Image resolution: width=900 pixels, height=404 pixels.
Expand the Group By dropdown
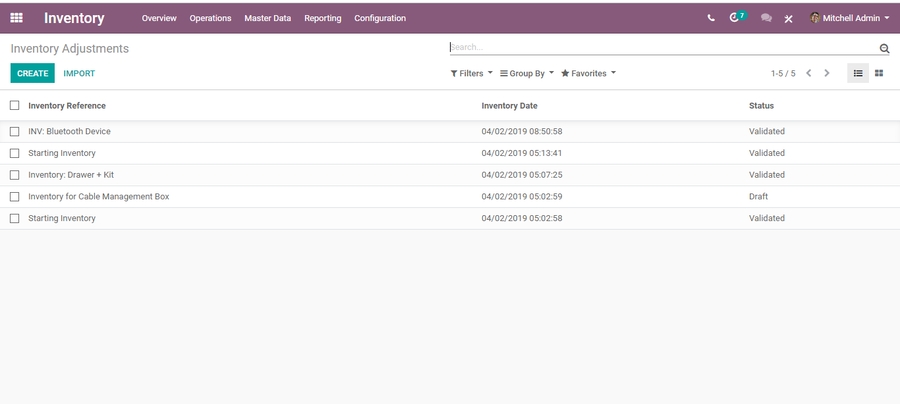[x=527, y=73]
